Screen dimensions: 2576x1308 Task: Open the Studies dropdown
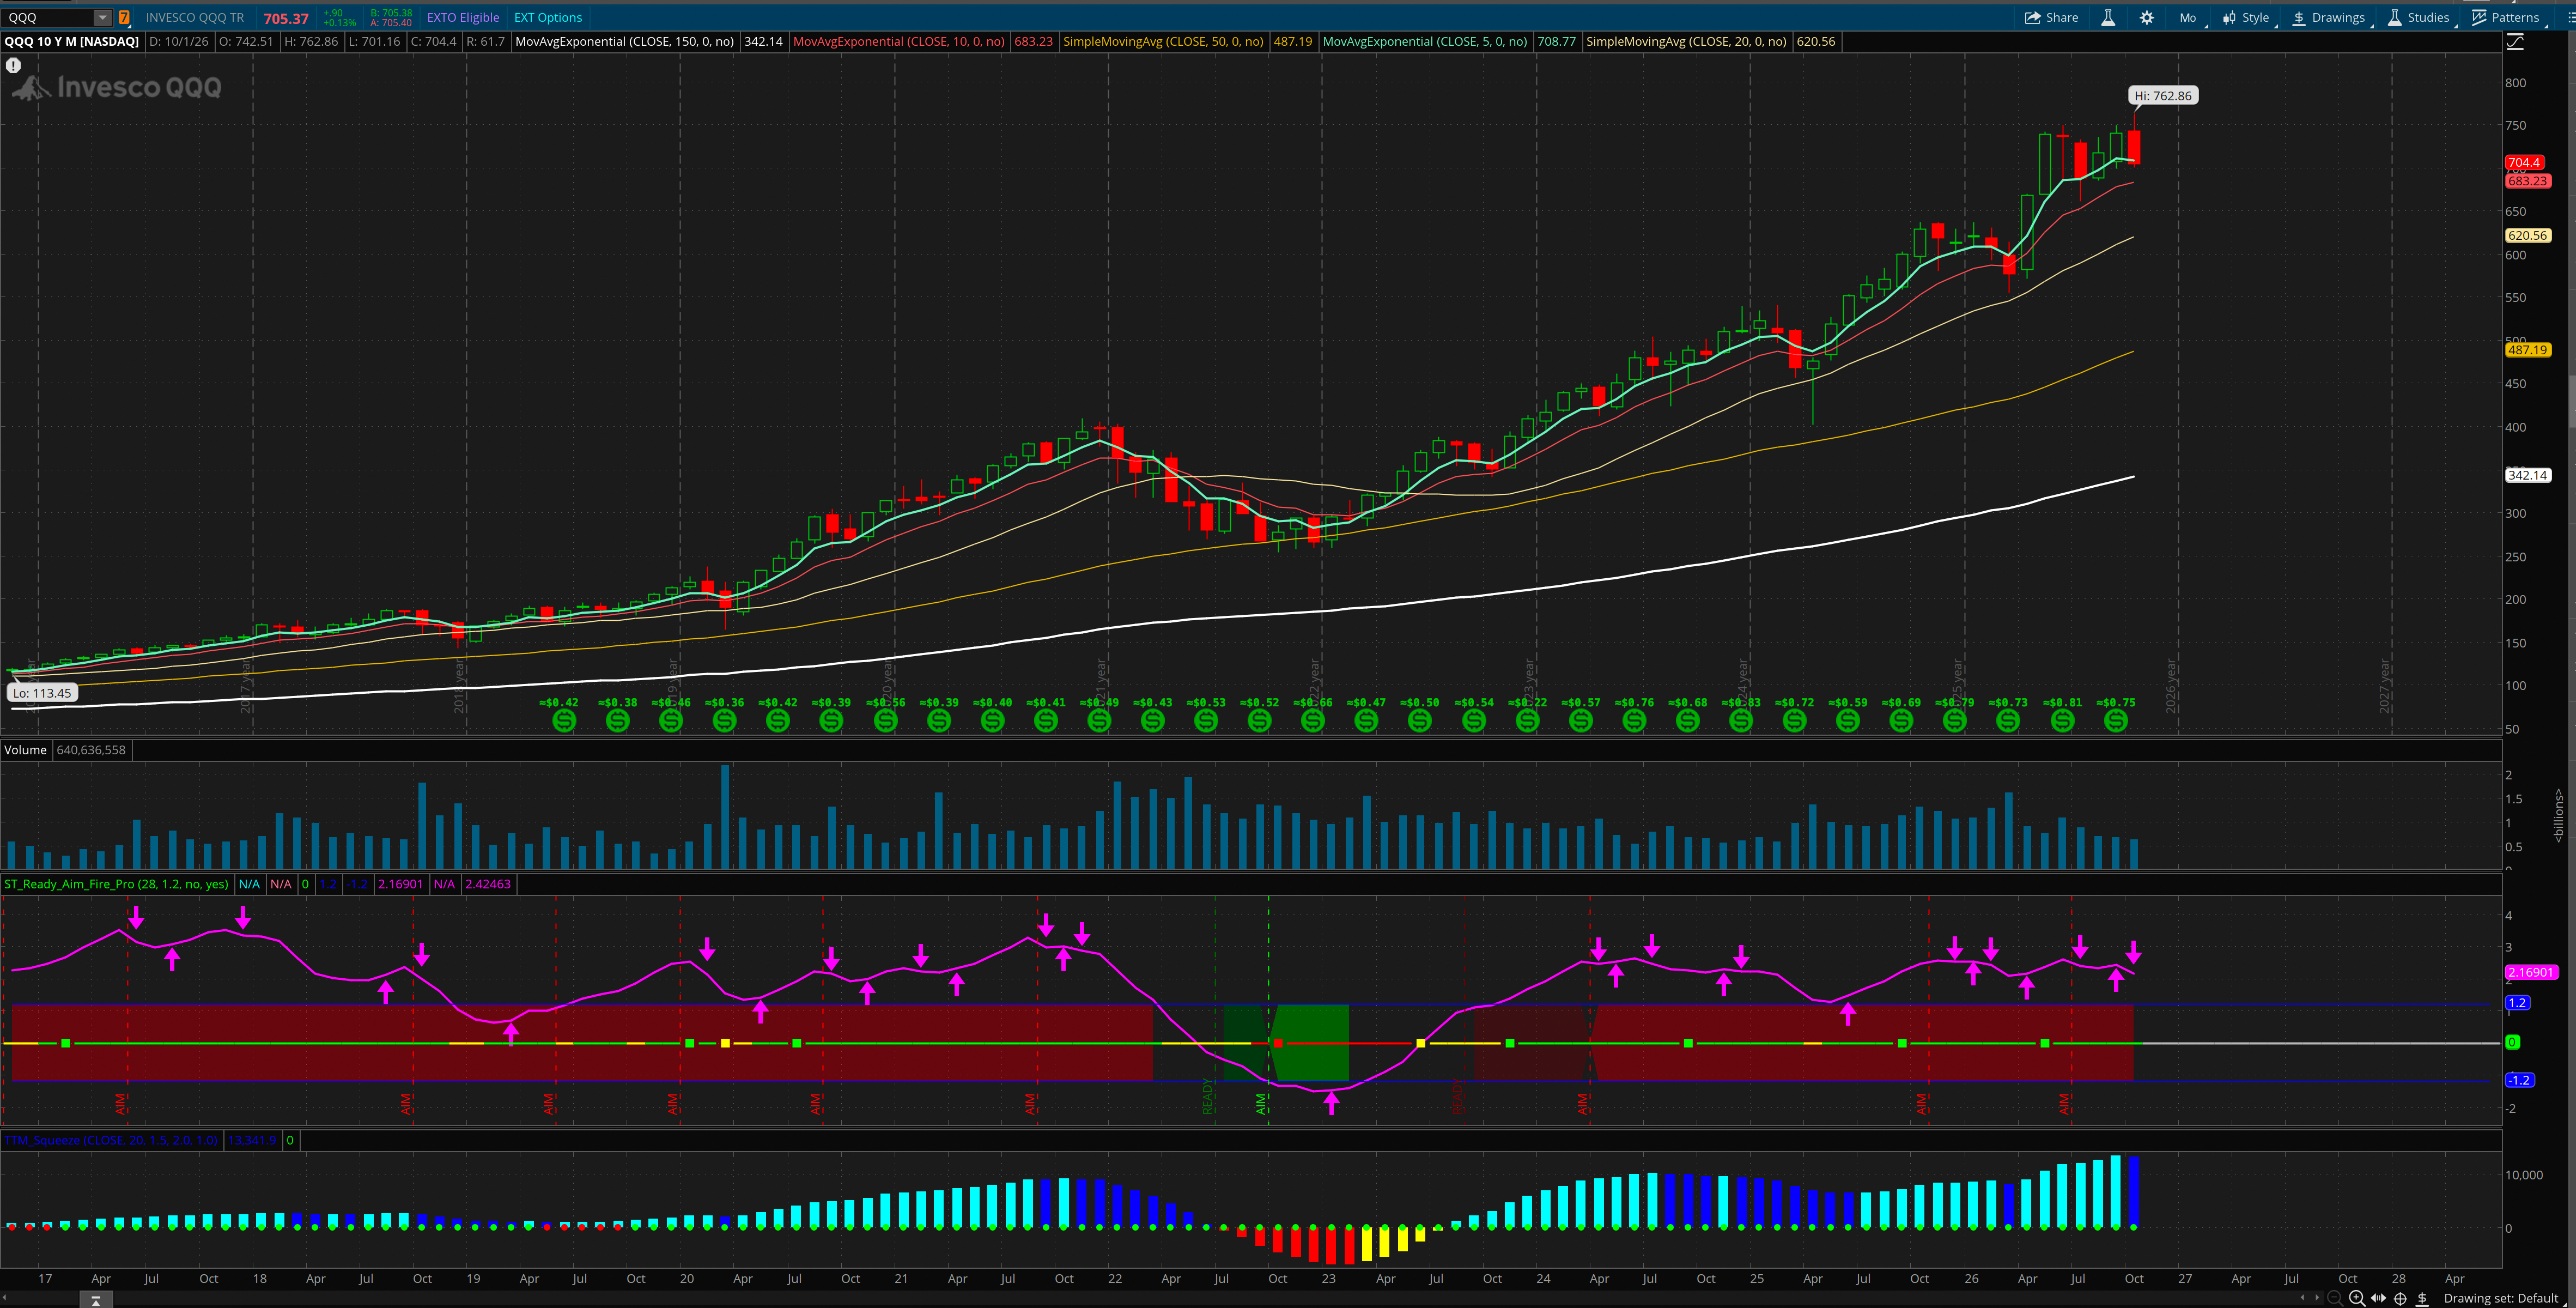[x=2418, y=17]
